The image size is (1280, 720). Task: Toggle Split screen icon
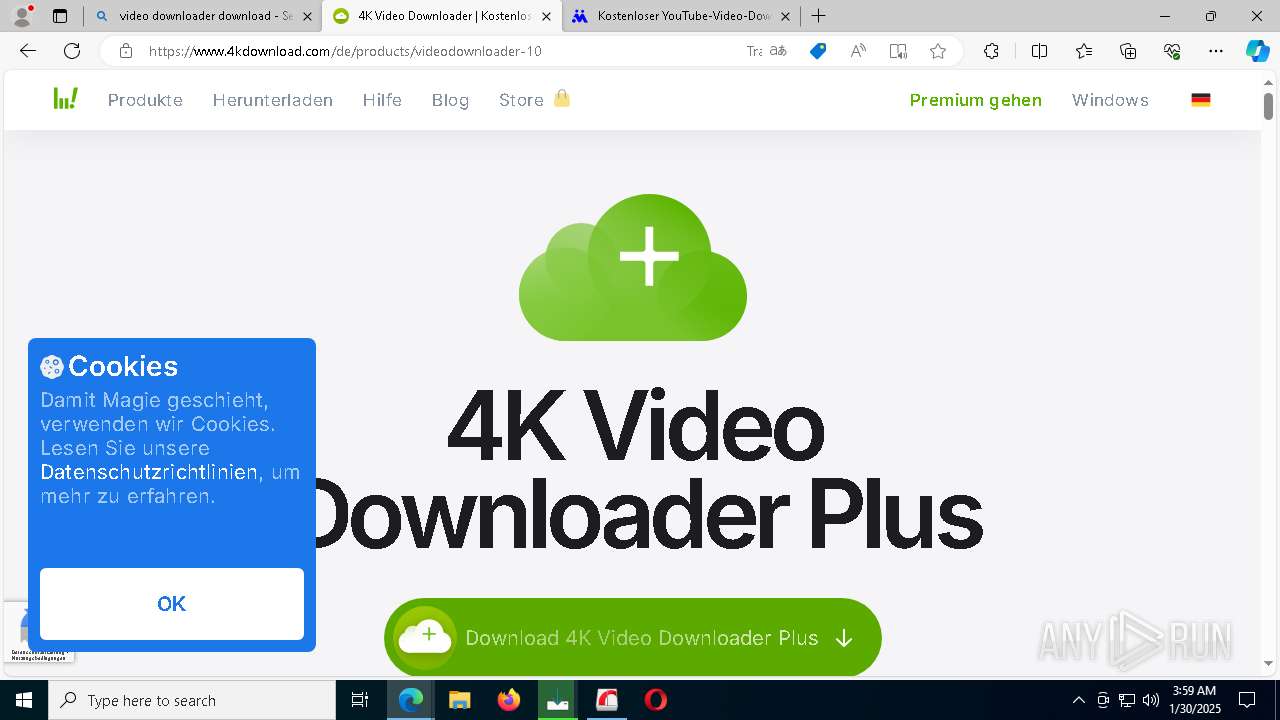[x=1039, y=51]
